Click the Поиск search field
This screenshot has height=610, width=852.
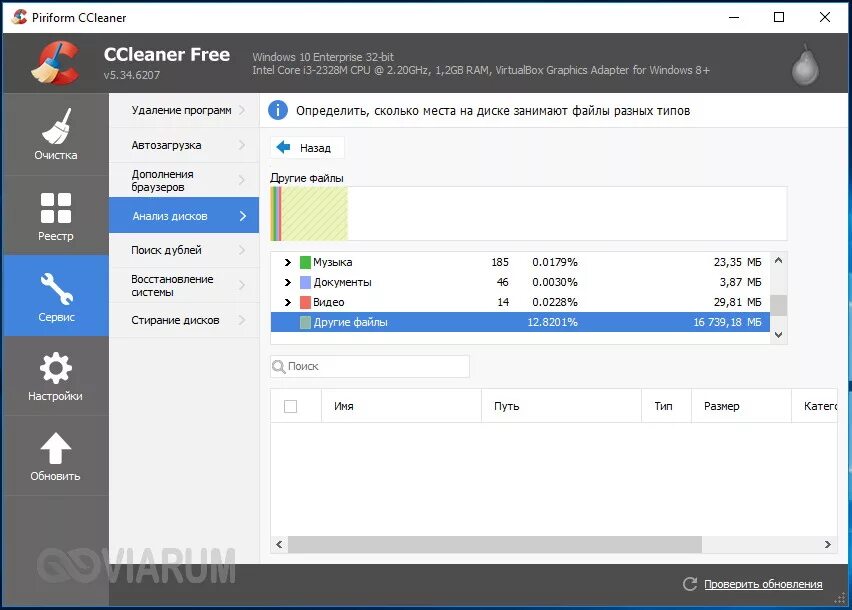[370, 367]
